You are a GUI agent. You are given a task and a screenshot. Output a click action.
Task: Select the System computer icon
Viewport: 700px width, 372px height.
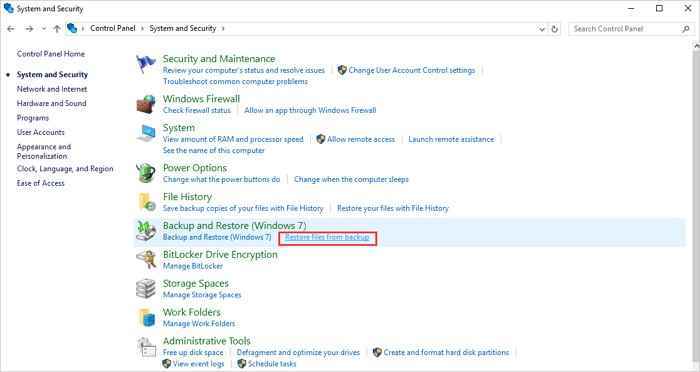coord(146,133)
